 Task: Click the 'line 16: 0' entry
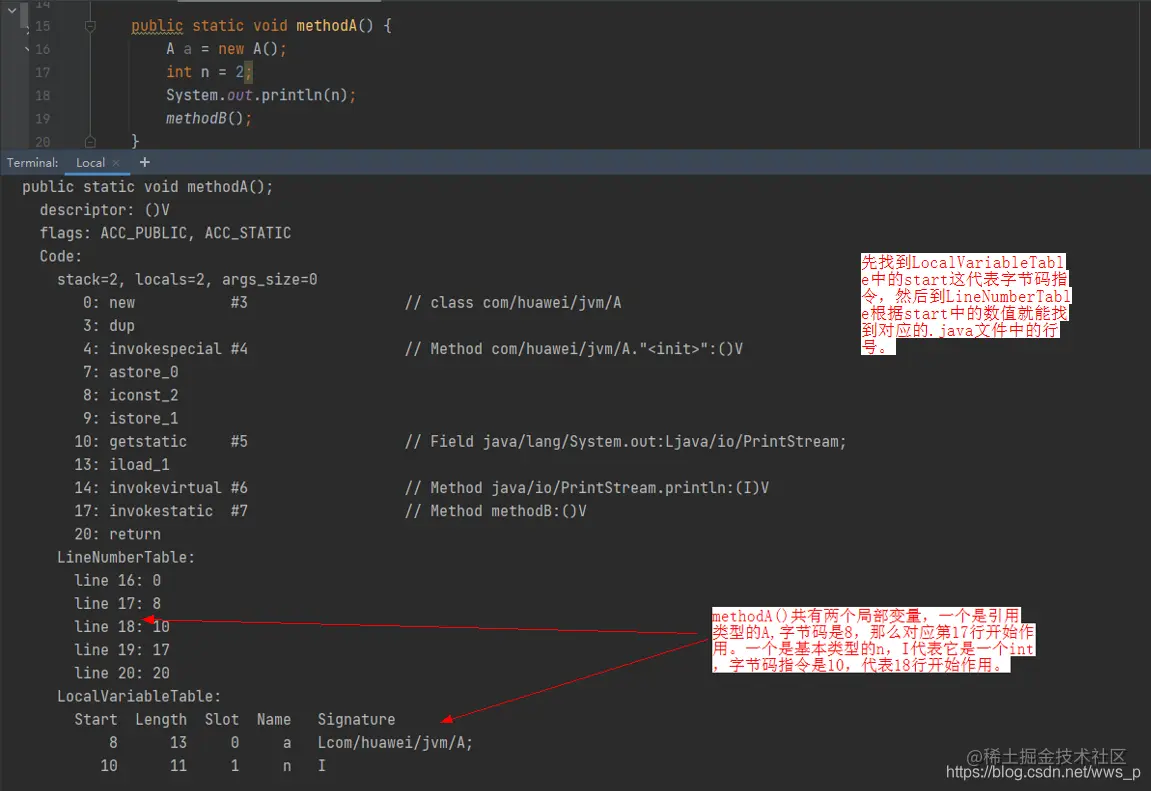coord(117,580)
